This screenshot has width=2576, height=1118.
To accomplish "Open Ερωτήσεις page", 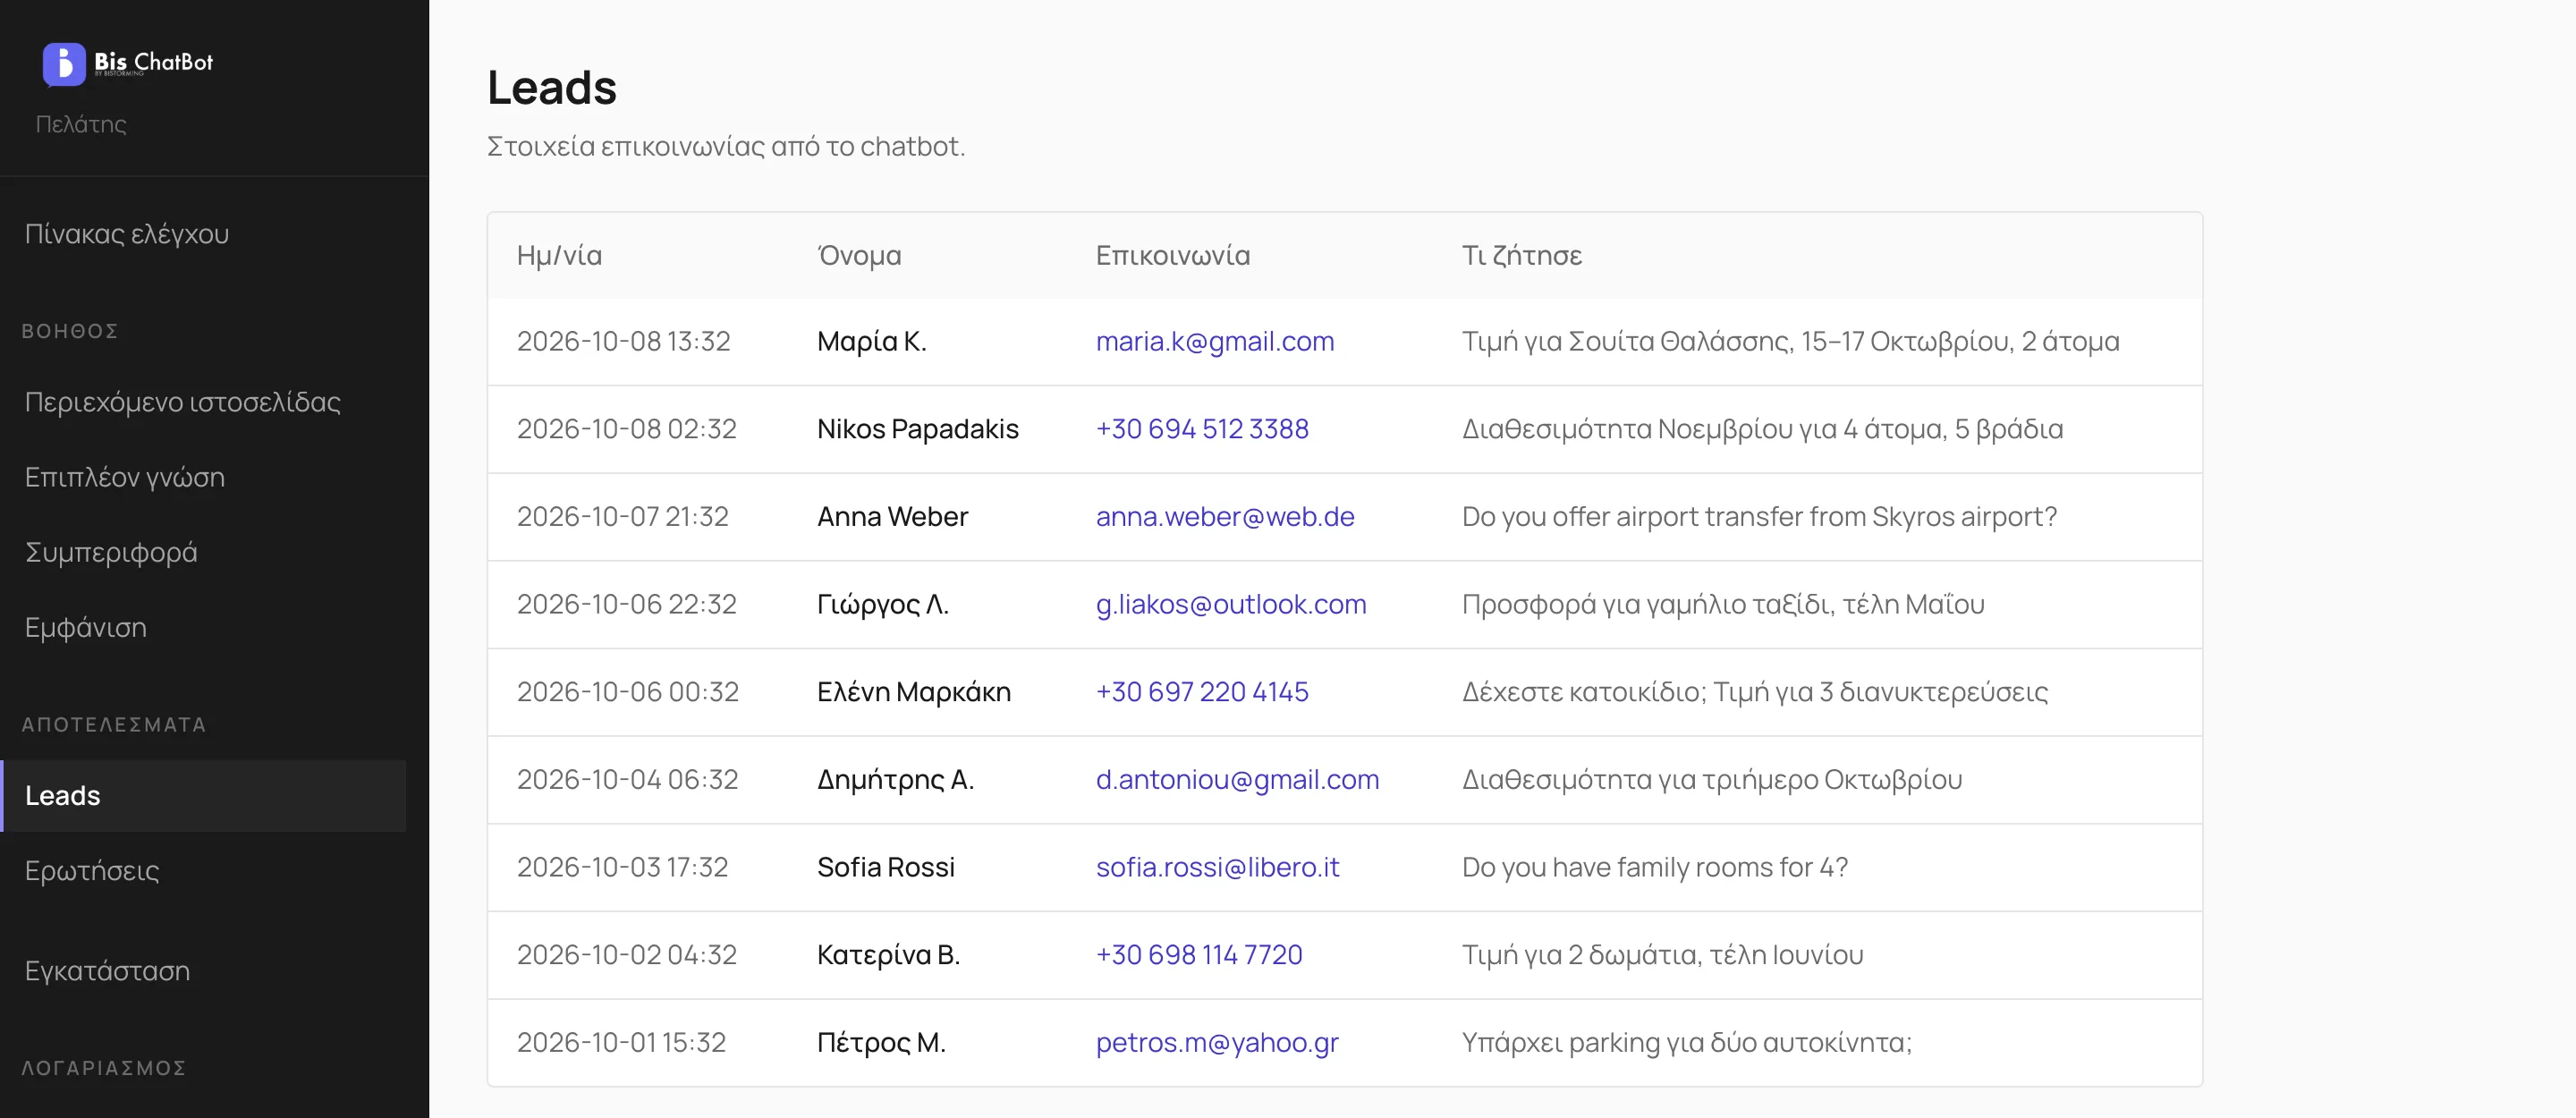I will [x=92, y=871].
